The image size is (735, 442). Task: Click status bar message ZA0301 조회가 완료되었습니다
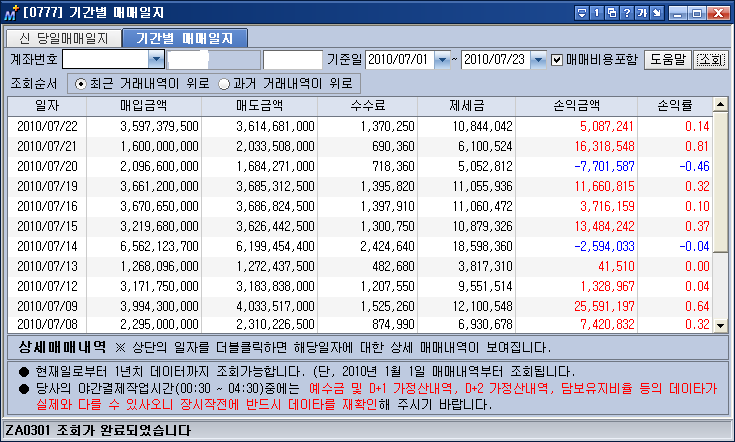point(98,430)
